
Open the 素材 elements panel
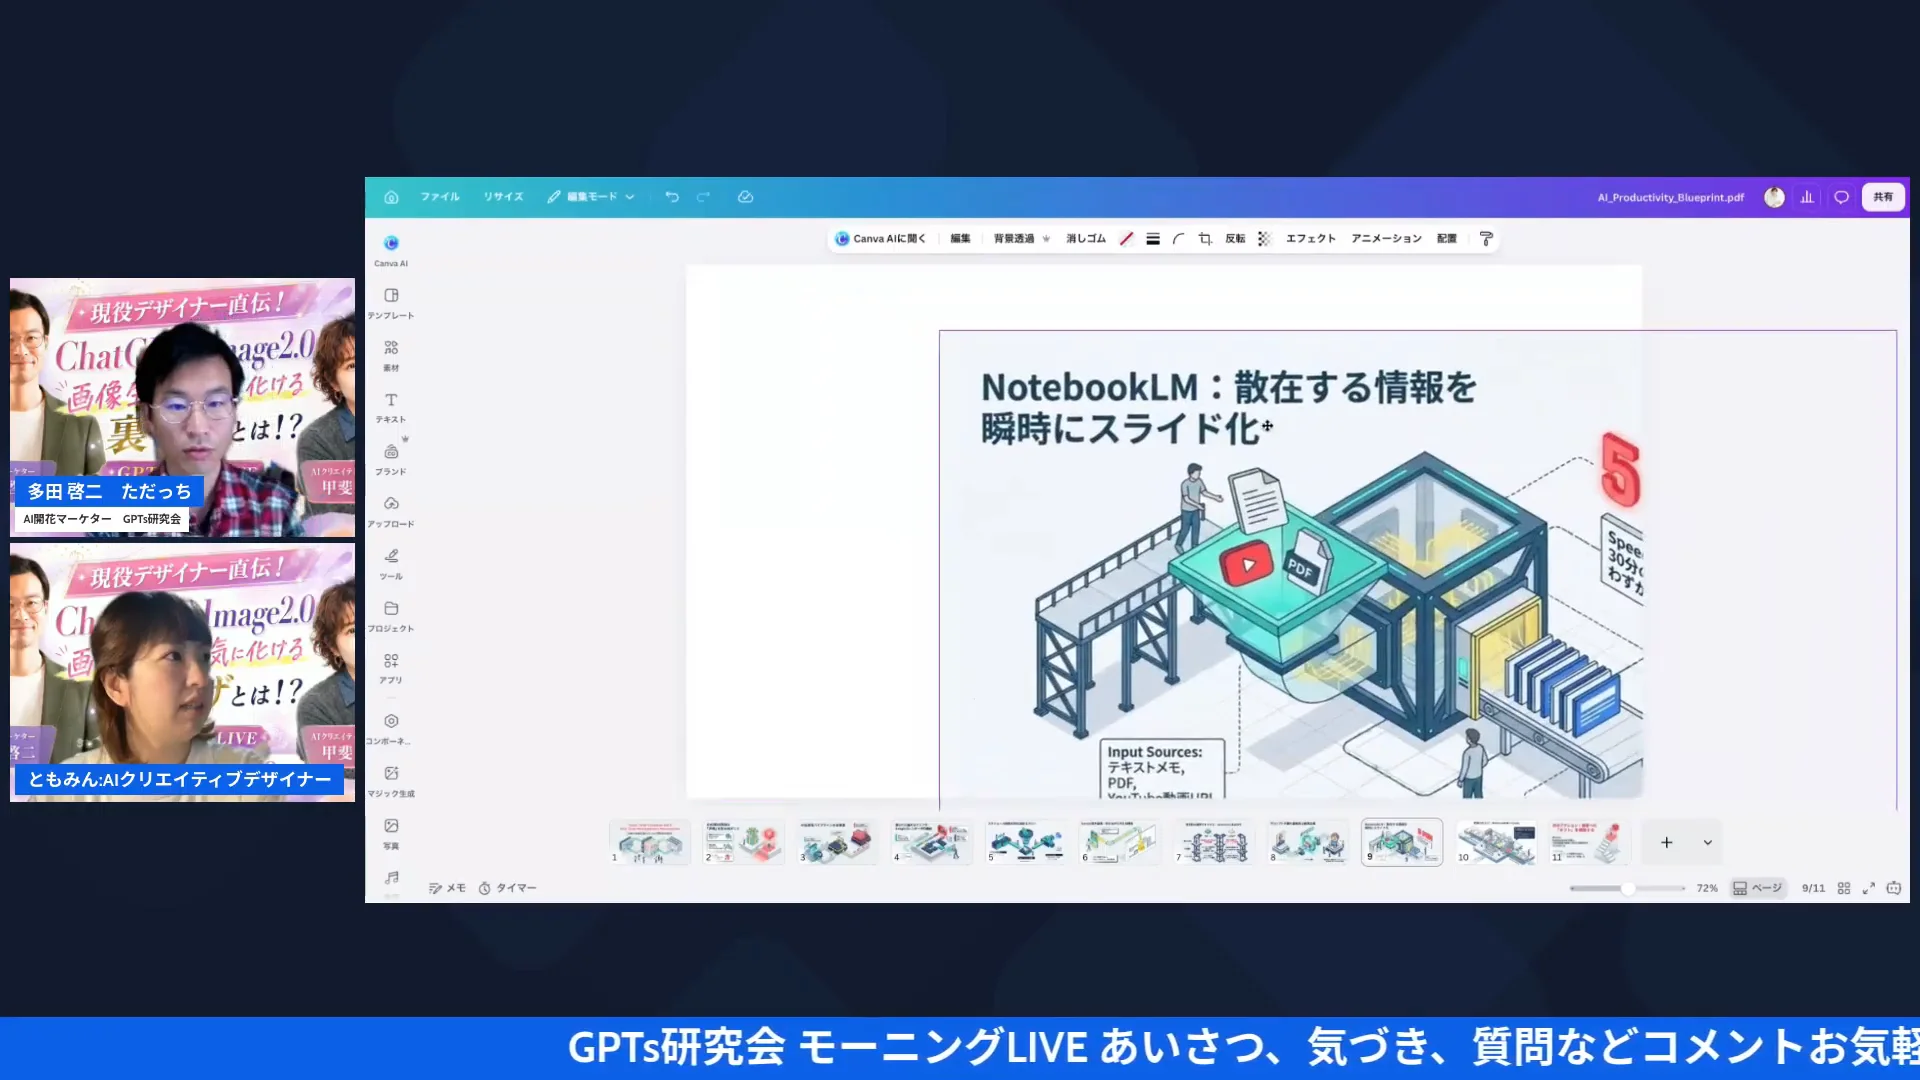[391, 355]
